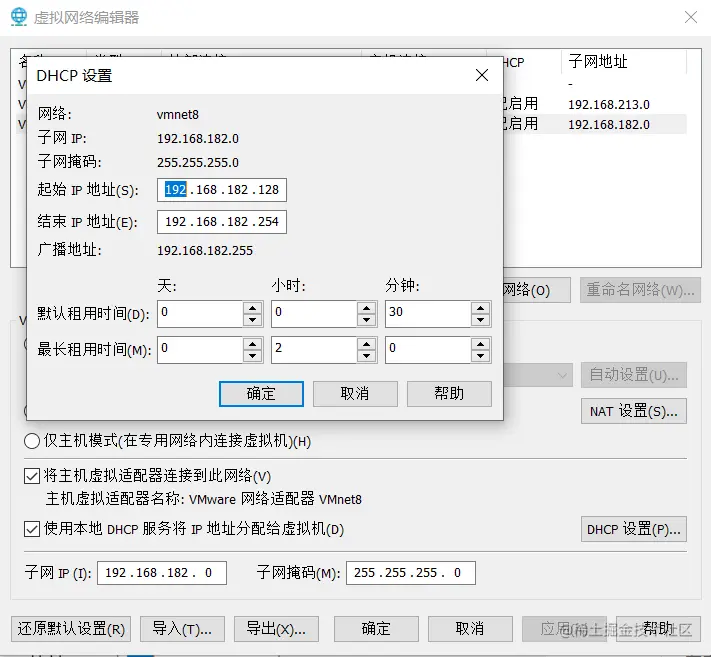
Task: Click the 默认租用时间 days field
Action: pyautogui.click(x=200, y=314)
